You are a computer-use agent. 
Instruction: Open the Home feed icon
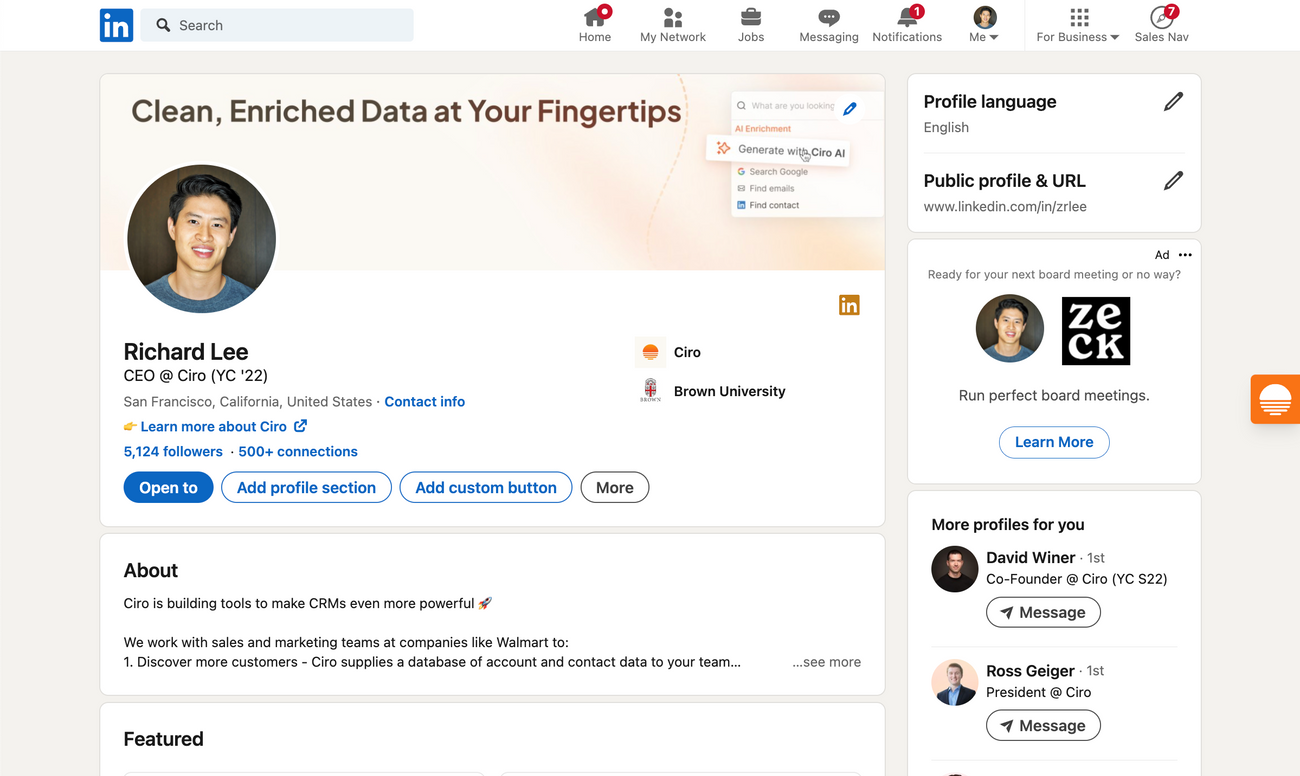click(x=594, y=17)
